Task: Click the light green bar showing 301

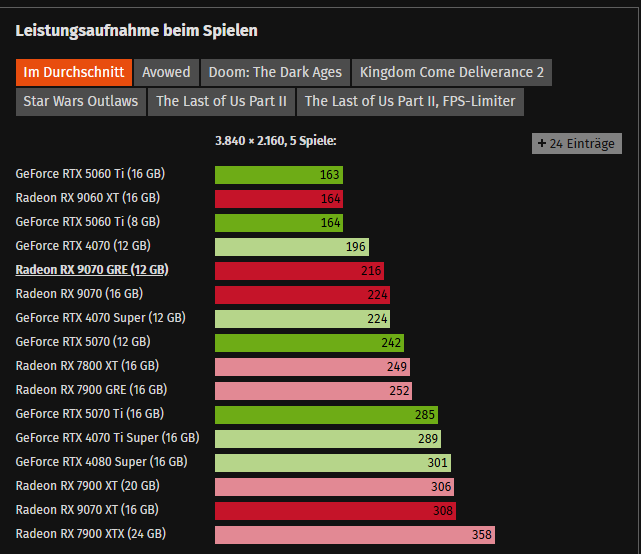Action: 333,463
